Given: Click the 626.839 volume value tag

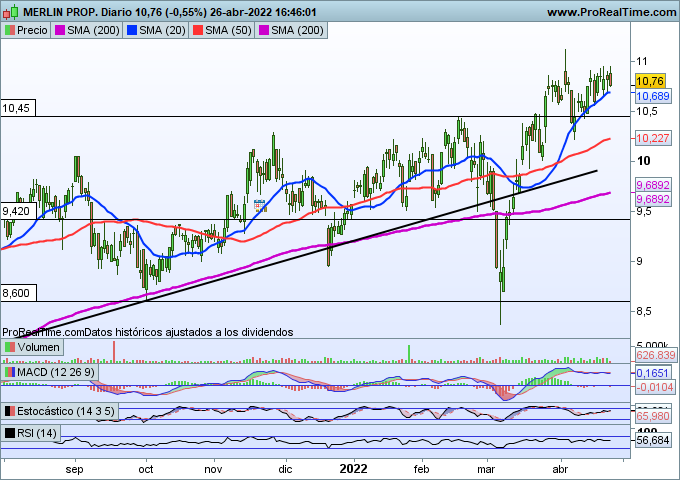Looking at the screenshot, I should [656, 355].
